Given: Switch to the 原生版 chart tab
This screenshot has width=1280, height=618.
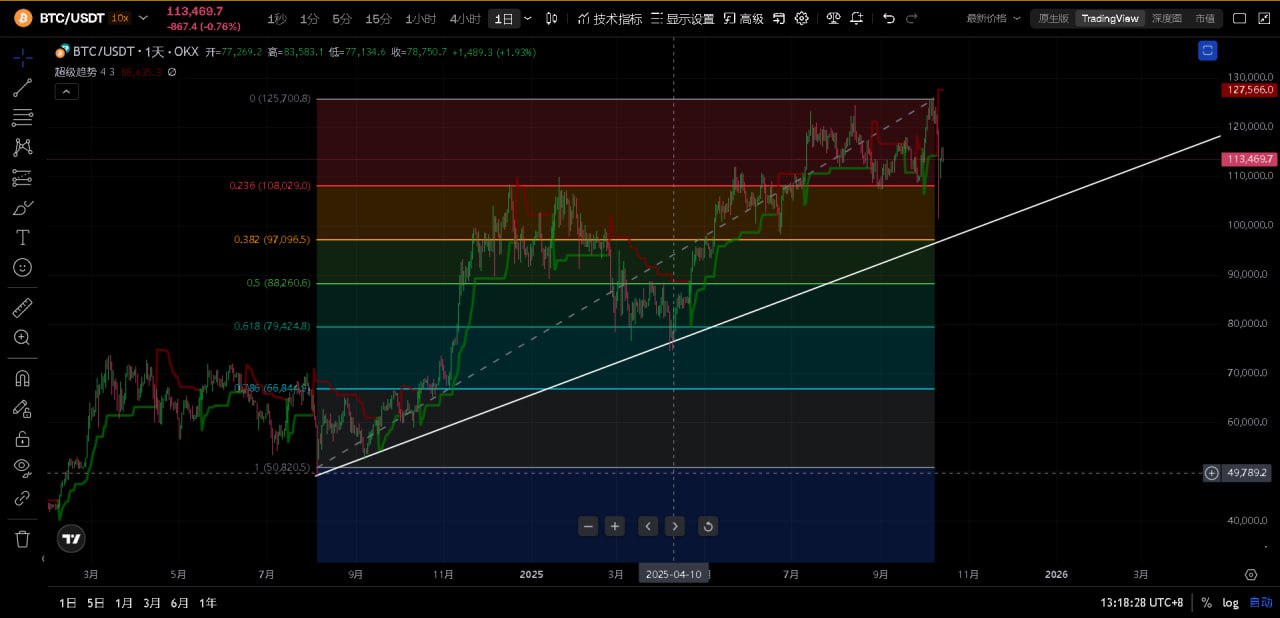Looking at the screenshot, I should coord(1053,18).
